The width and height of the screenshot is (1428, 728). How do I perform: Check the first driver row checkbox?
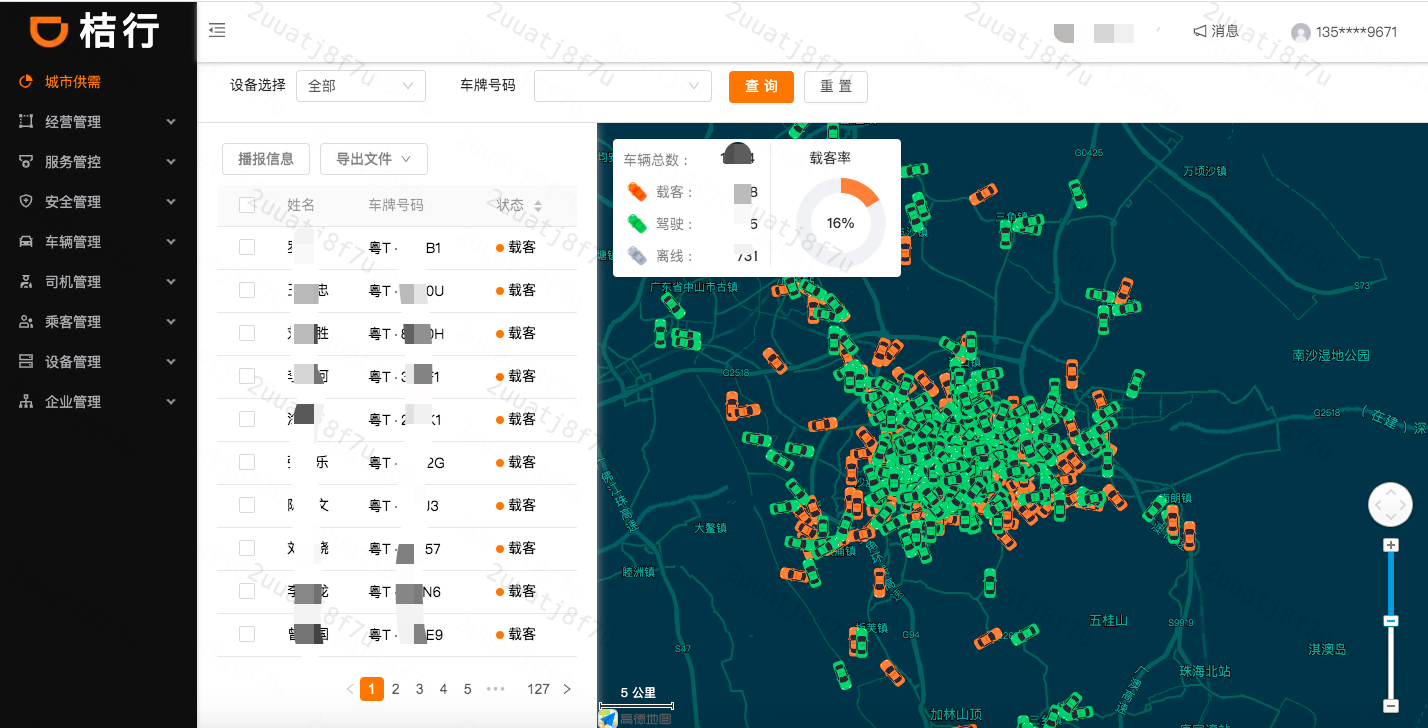pos(247,248)
